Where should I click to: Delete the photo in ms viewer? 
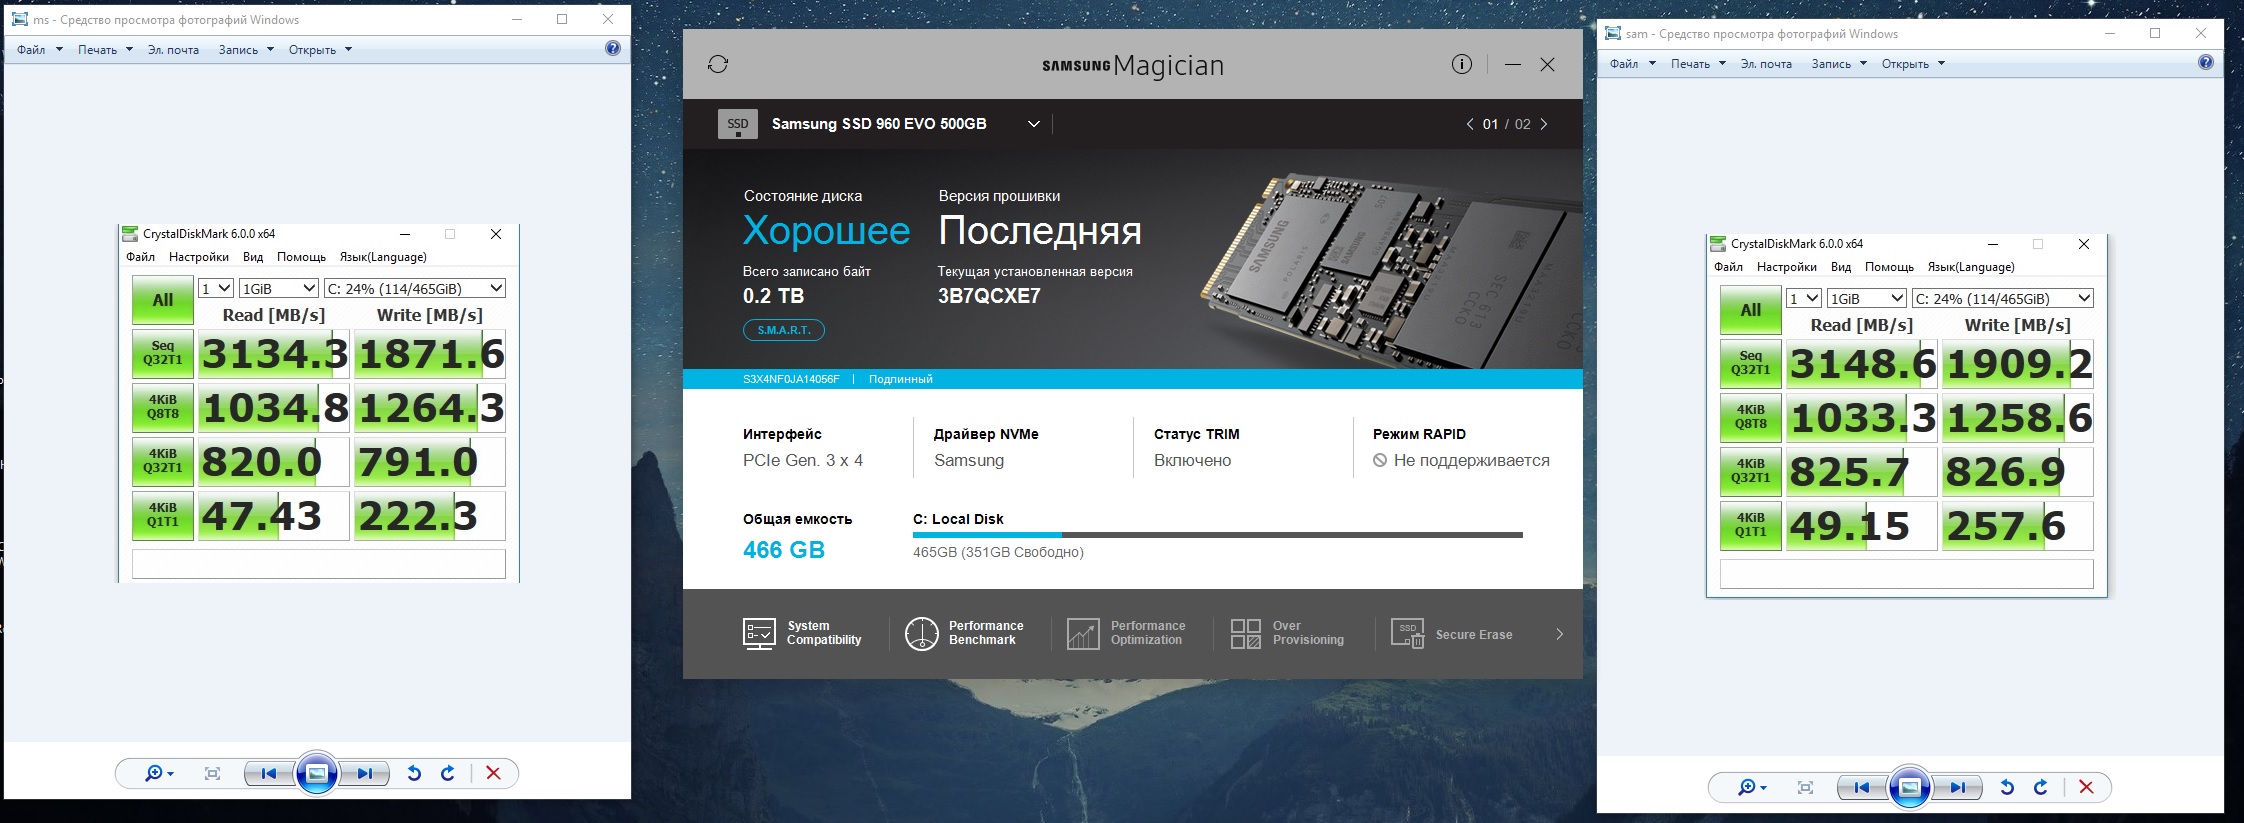tap(493, 773)
